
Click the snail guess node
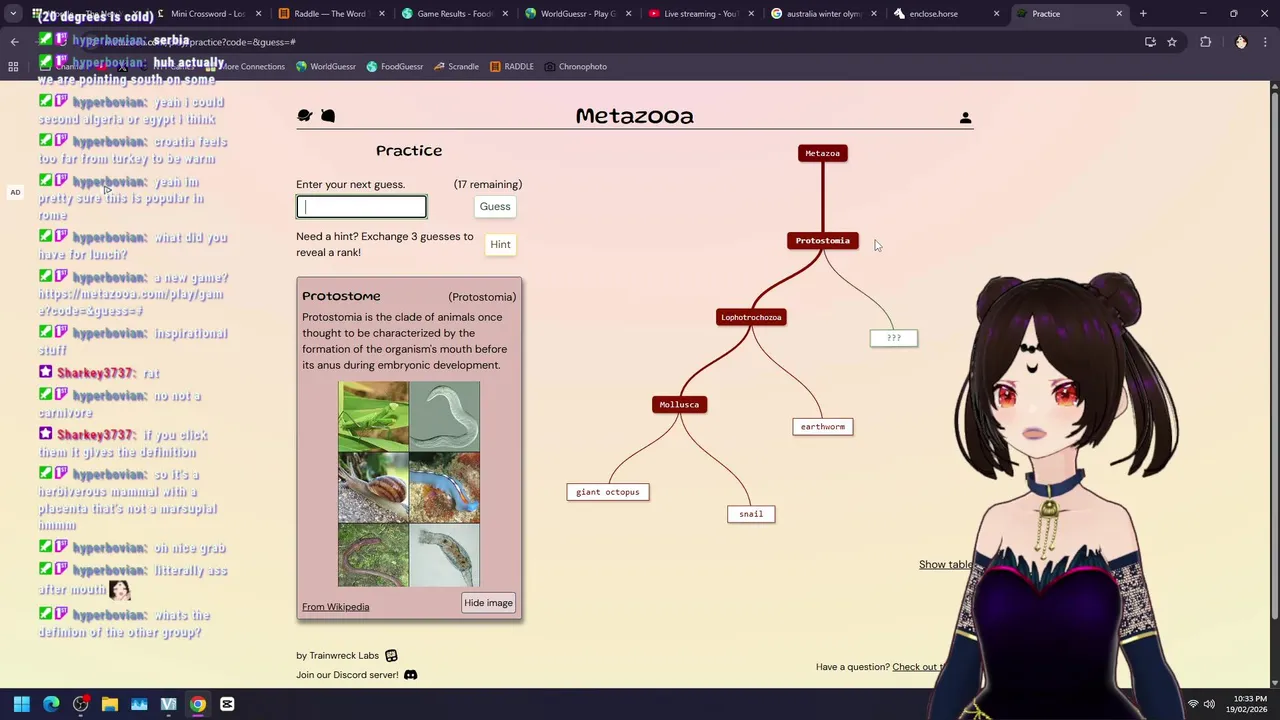(x=751, y=514)
